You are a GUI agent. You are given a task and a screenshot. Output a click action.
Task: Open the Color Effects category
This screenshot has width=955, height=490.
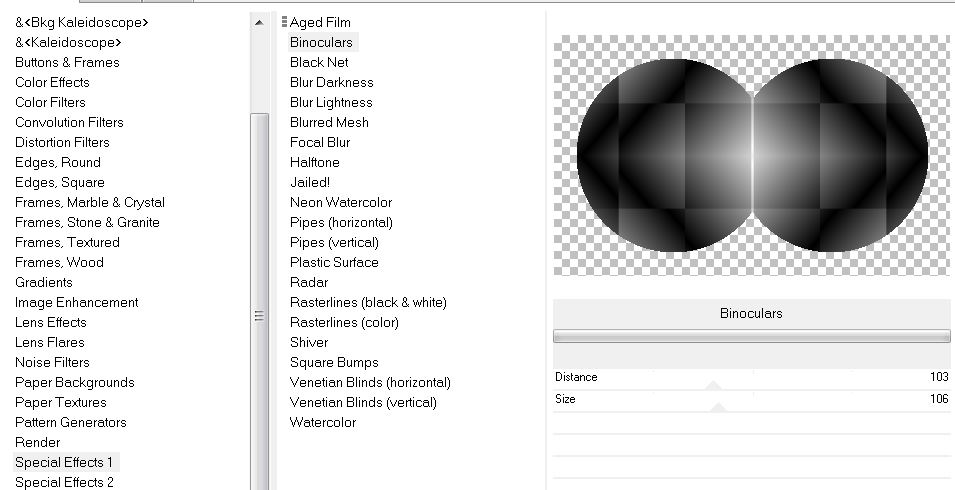click(x=52, y=83)
